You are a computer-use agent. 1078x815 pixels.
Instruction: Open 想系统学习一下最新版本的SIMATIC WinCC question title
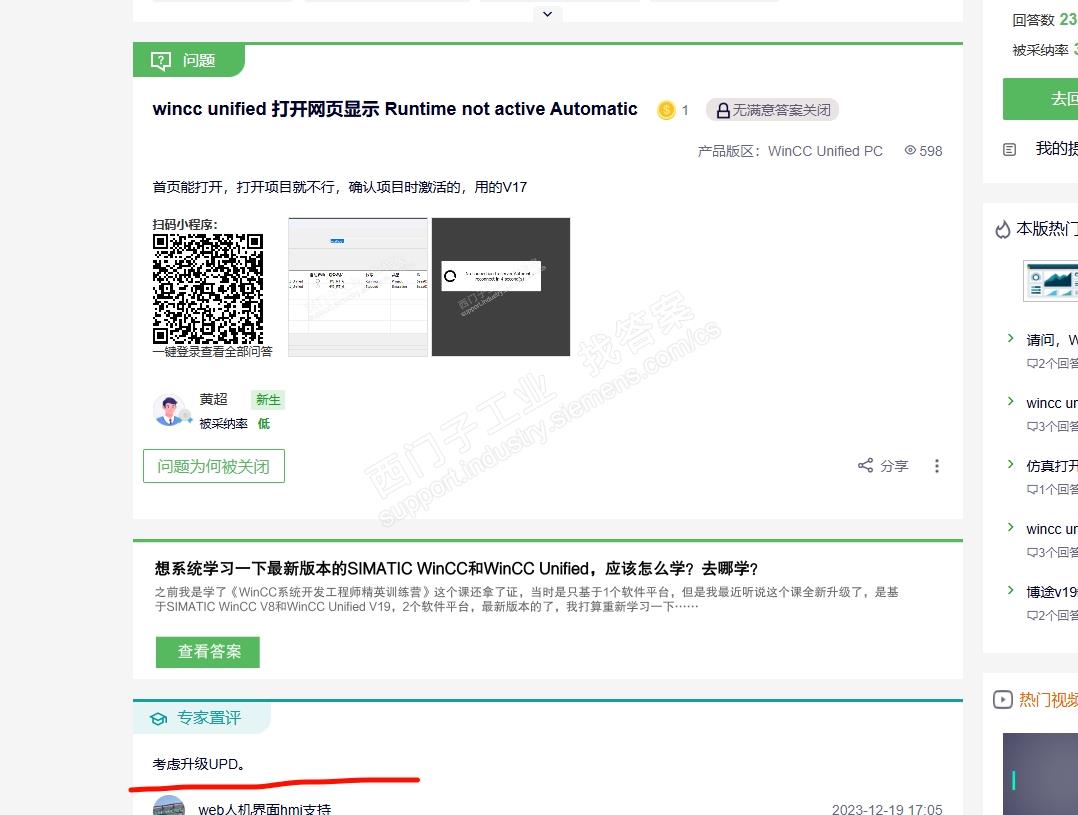456,569
